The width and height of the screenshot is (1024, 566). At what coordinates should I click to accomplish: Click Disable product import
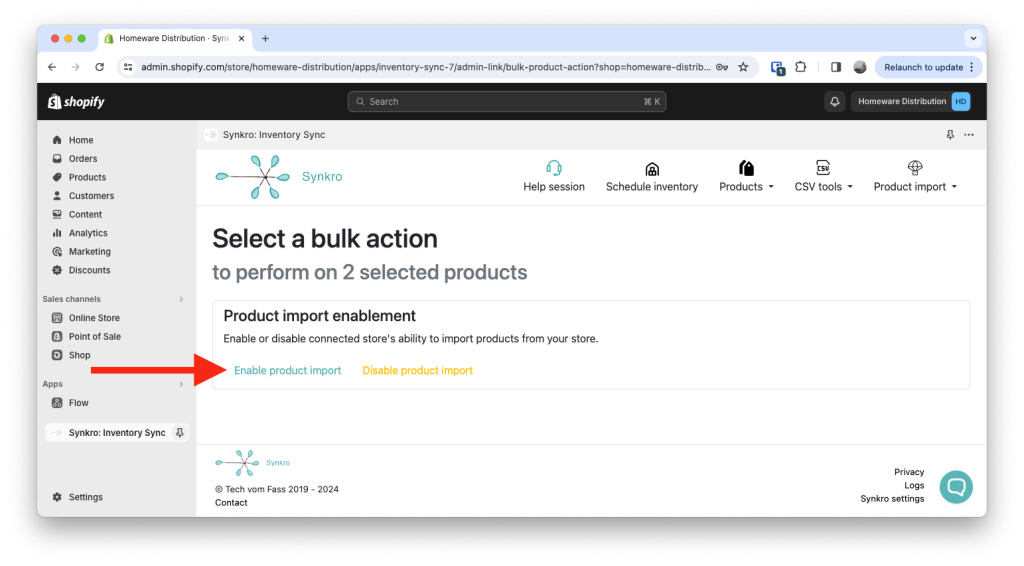click(x=417, y=370)
